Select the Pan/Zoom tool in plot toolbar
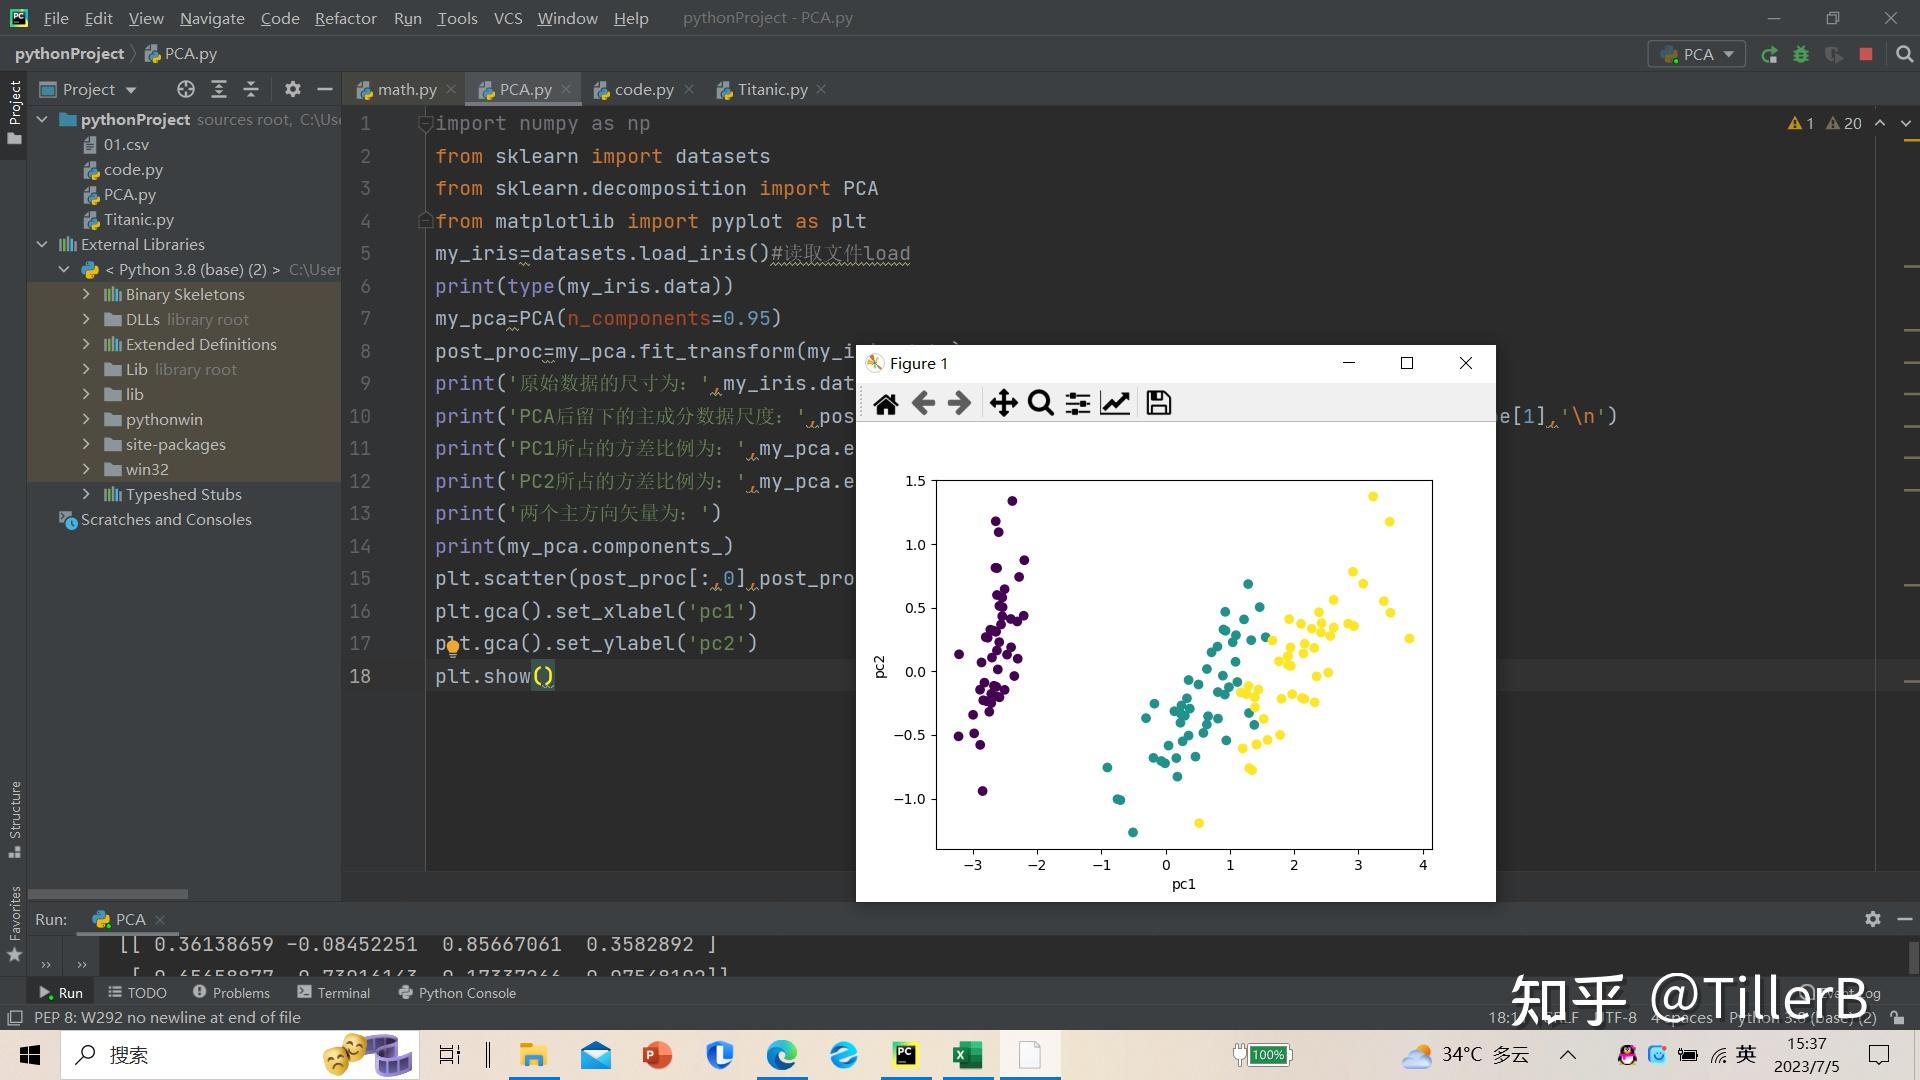 click(1002, 402)
